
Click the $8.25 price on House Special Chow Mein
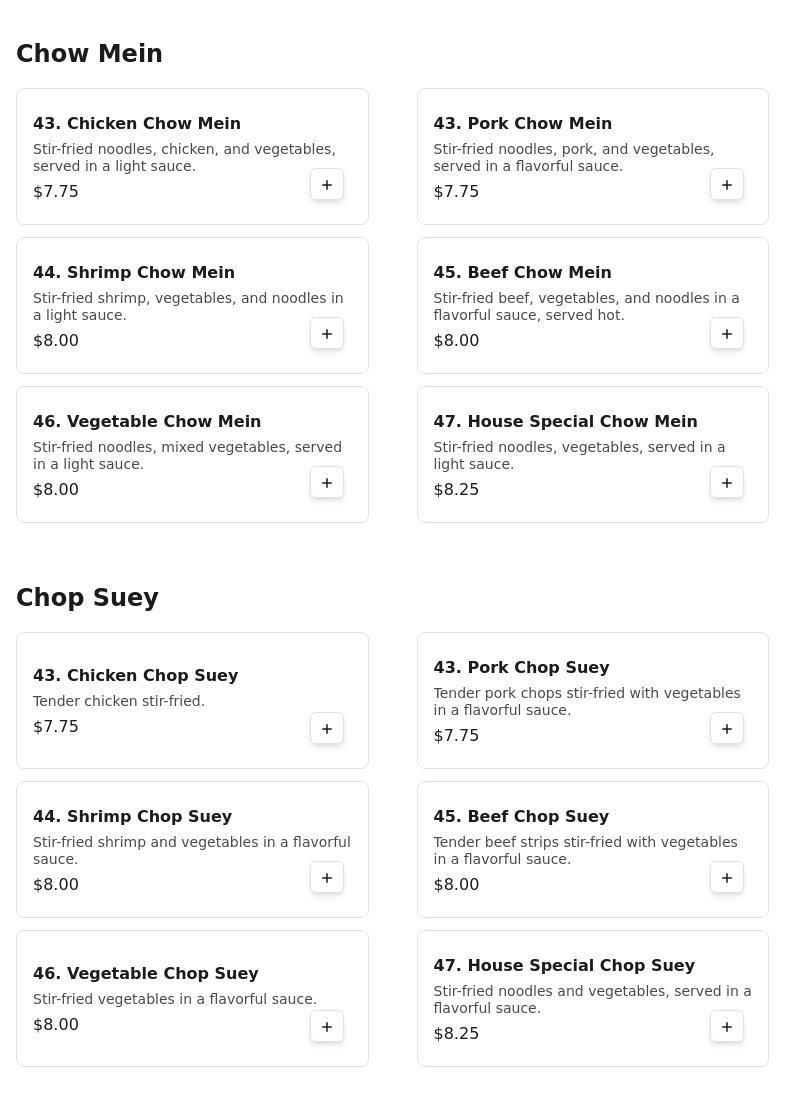click(456, 490)
